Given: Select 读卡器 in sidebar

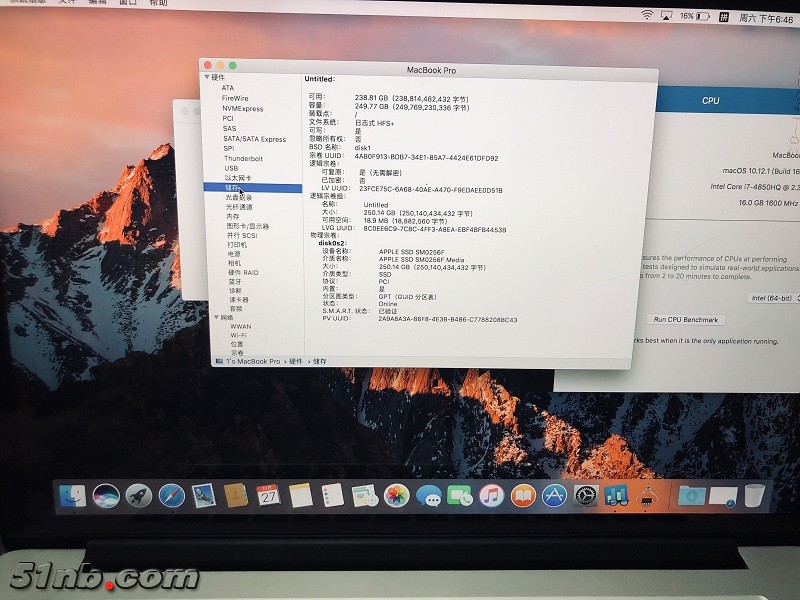Looking at the screenshot, I should [238, 299].
